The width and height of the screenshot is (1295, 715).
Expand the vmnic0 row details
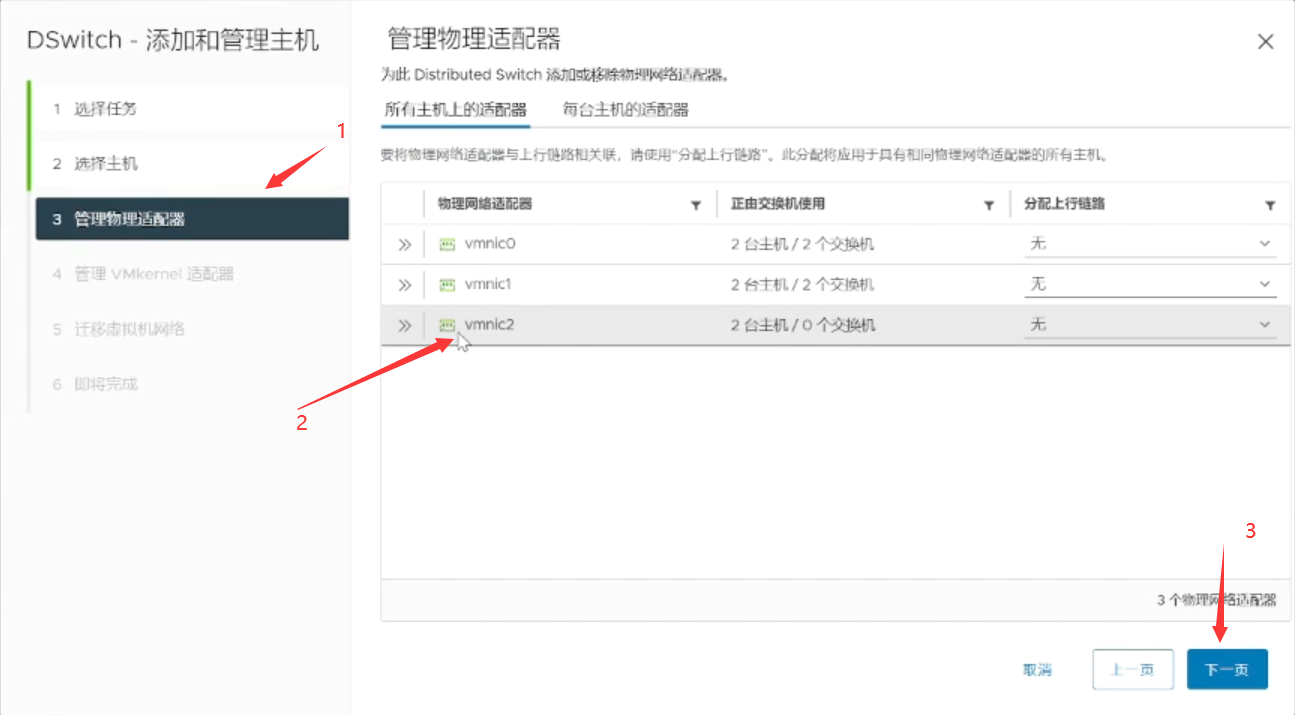click(404, 244)
